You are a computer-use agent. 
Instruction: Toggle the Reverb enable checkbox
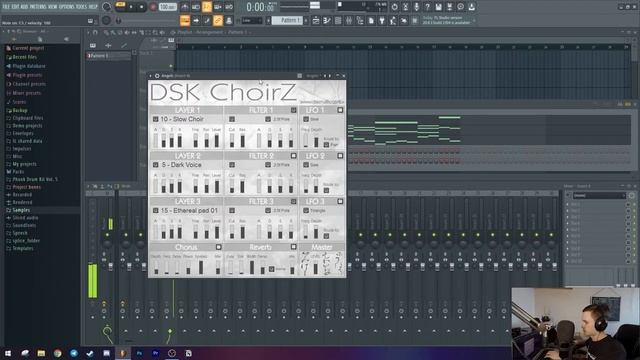(293, 247)
